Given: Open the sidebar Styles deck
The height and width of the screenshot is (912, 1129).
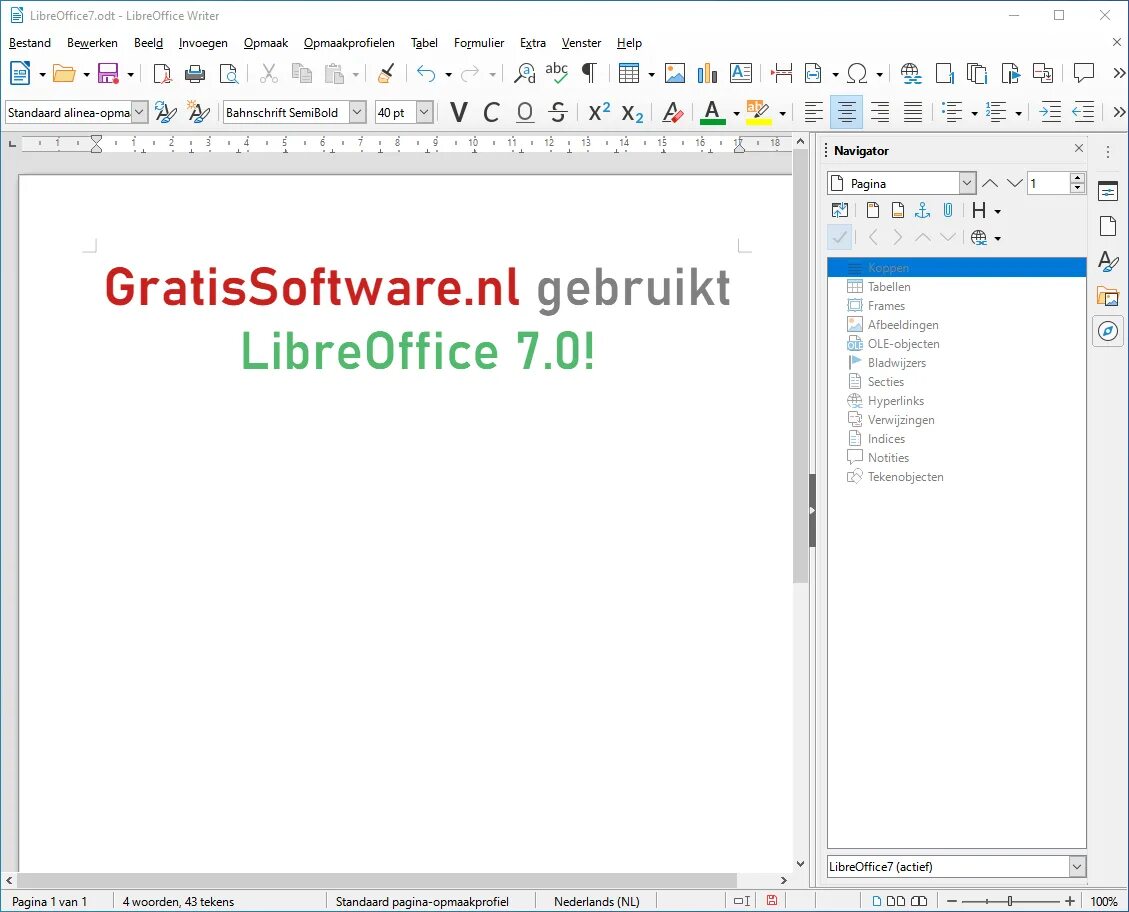Looking at the screenshot, I should point(1107,261).
